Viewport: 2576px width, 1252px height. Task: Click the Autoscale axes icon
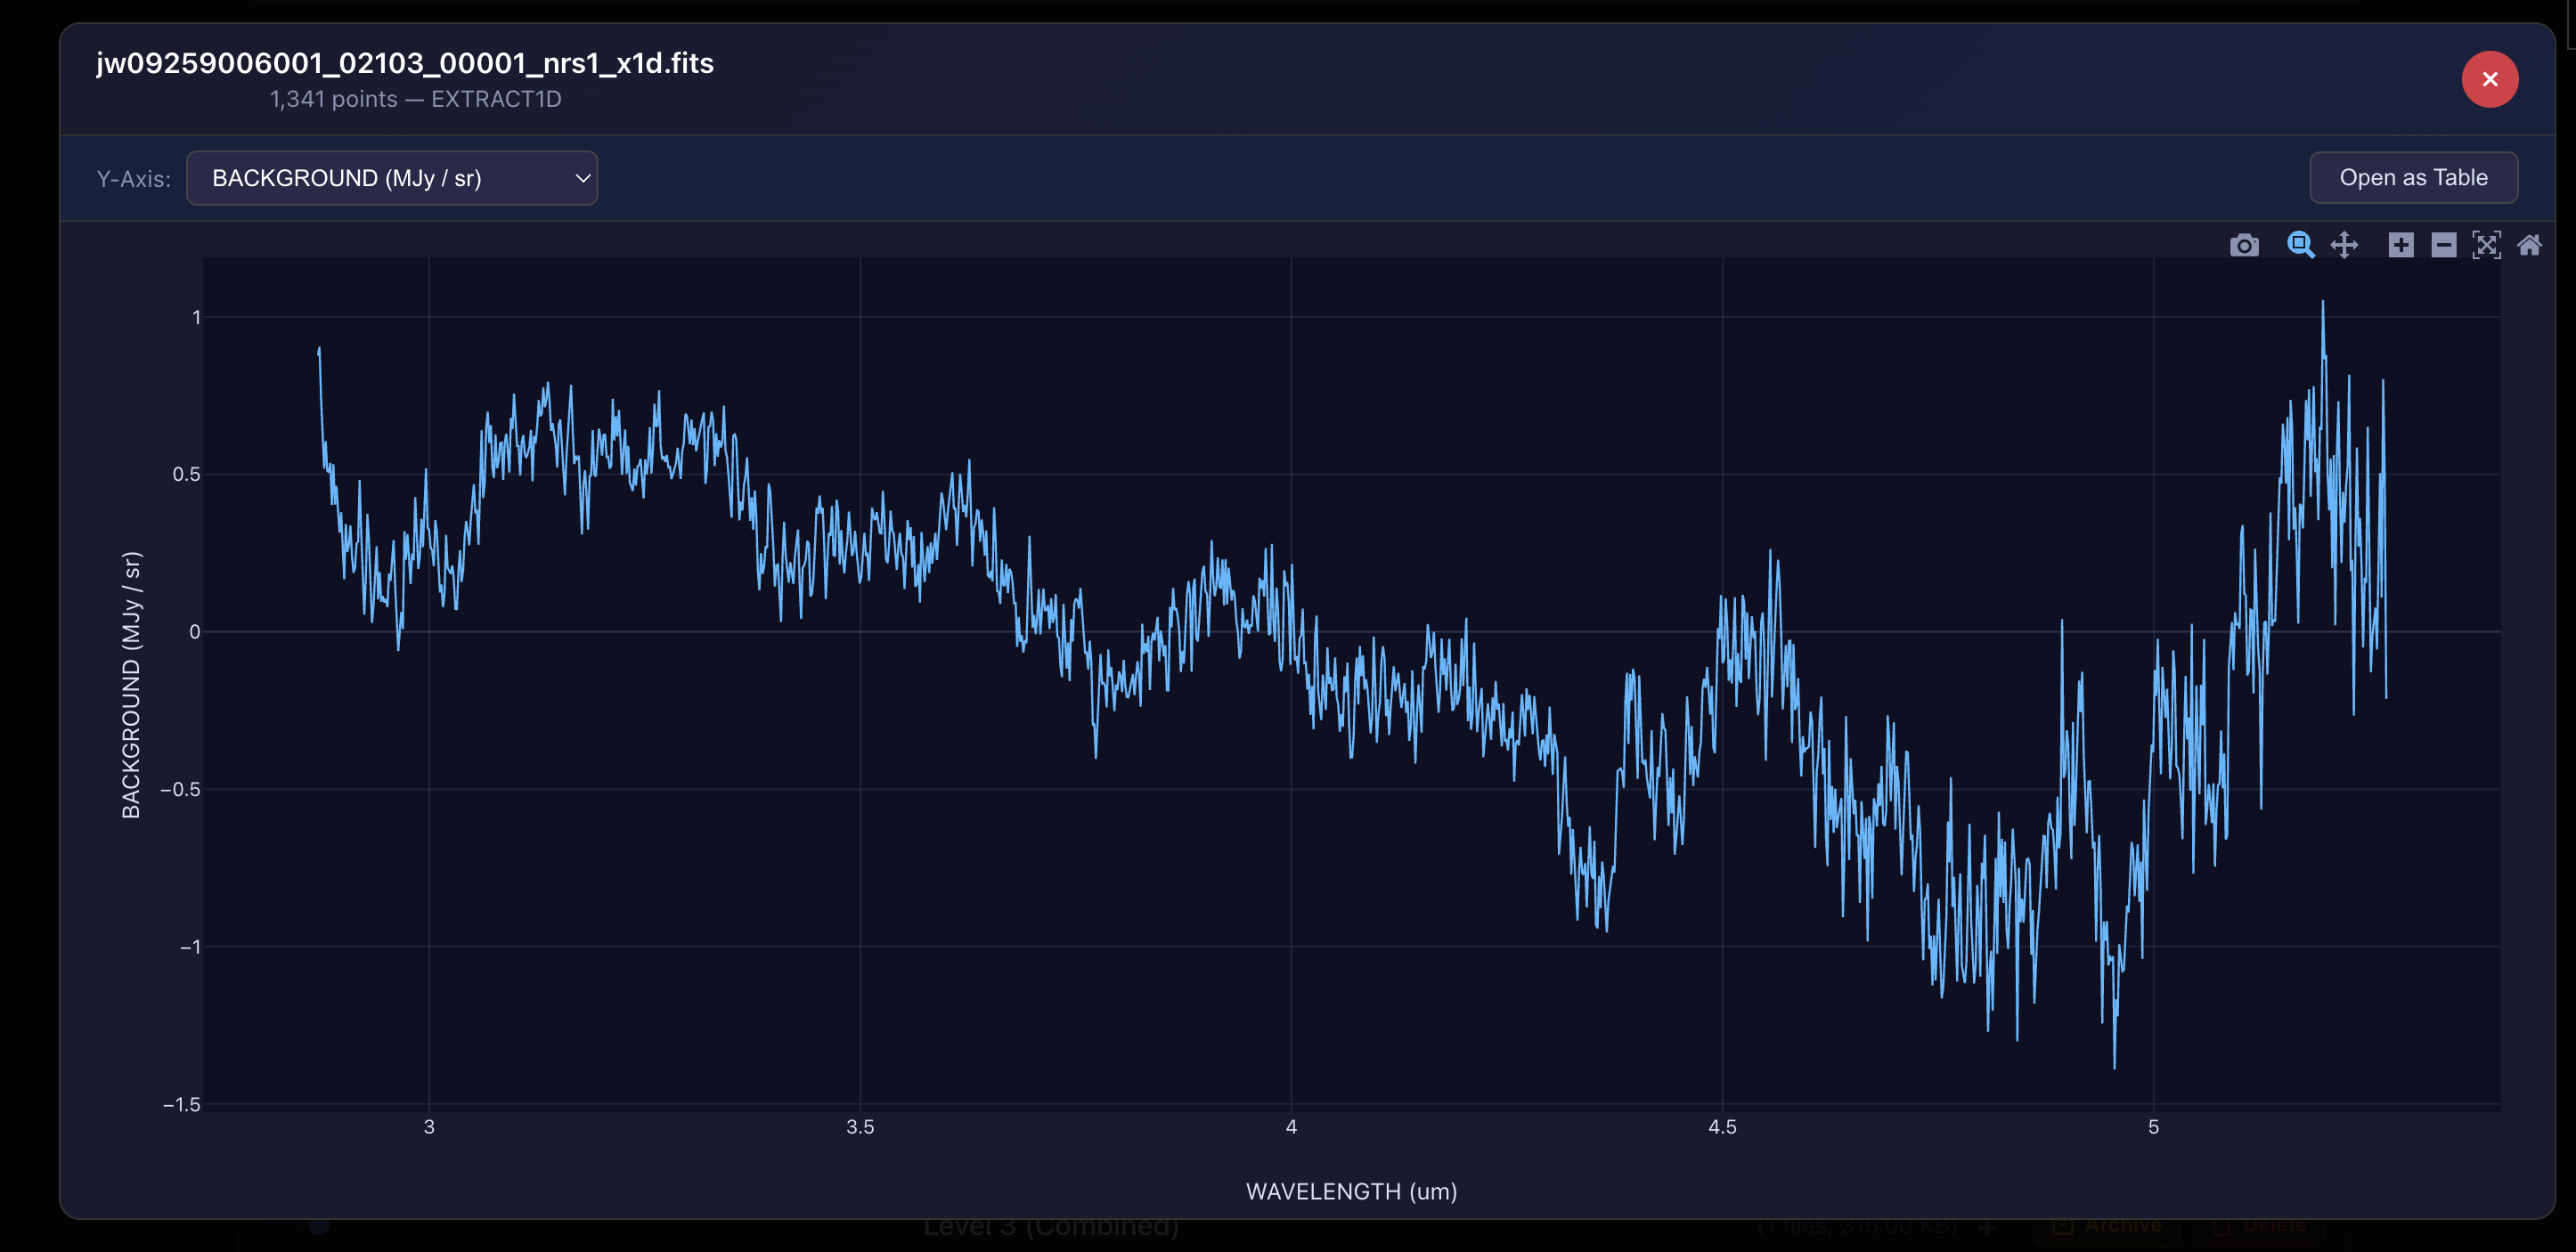click(x=2487, y=245)
